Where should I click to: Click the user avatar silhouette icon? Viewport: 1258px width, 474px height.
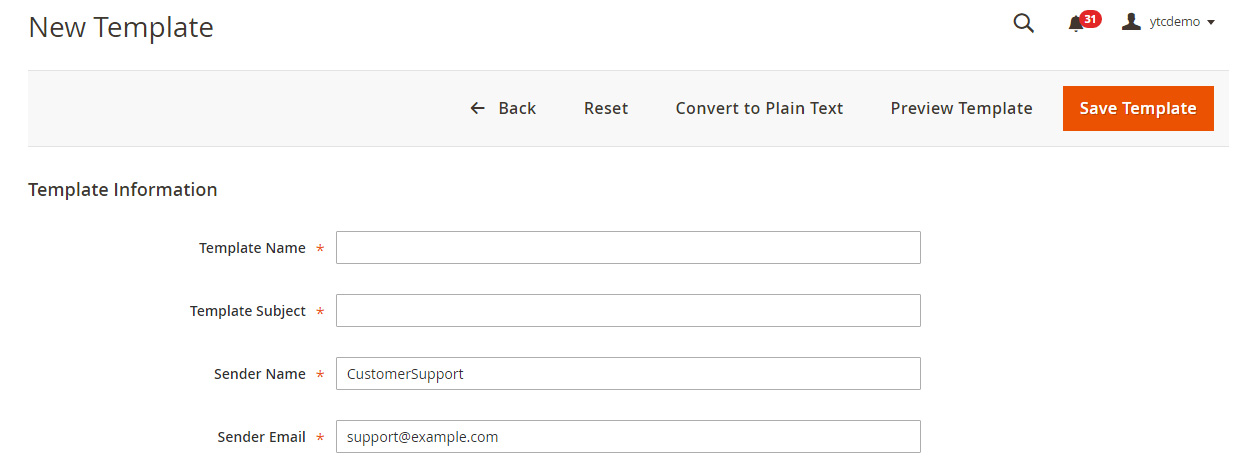pyautogui.click(x=1132, y=22)
